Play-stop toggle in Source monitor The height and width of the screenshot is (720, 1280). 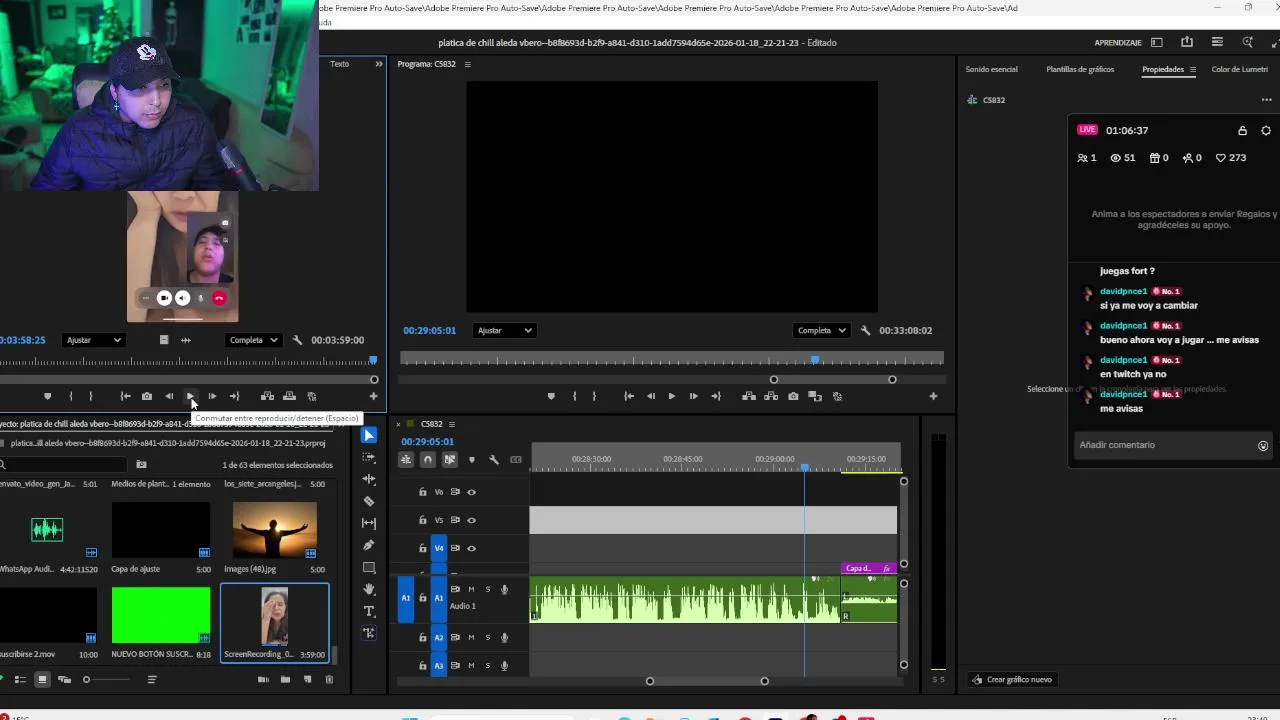click(190, 396)
